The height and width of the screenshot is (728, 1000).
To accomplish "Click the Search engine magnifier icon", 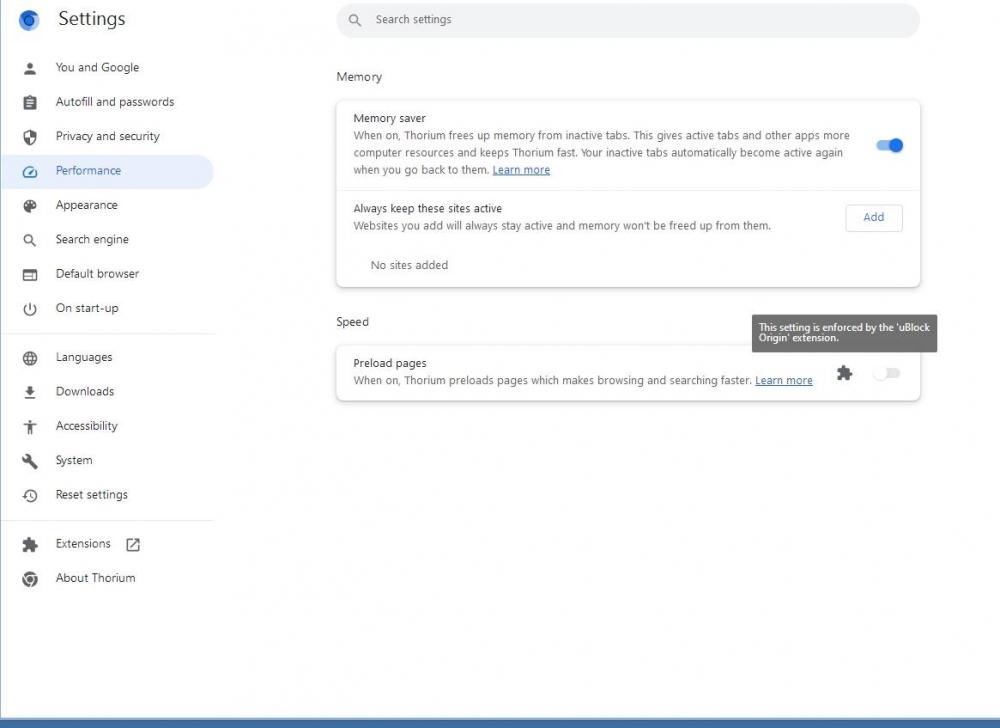I will (30, 240).
